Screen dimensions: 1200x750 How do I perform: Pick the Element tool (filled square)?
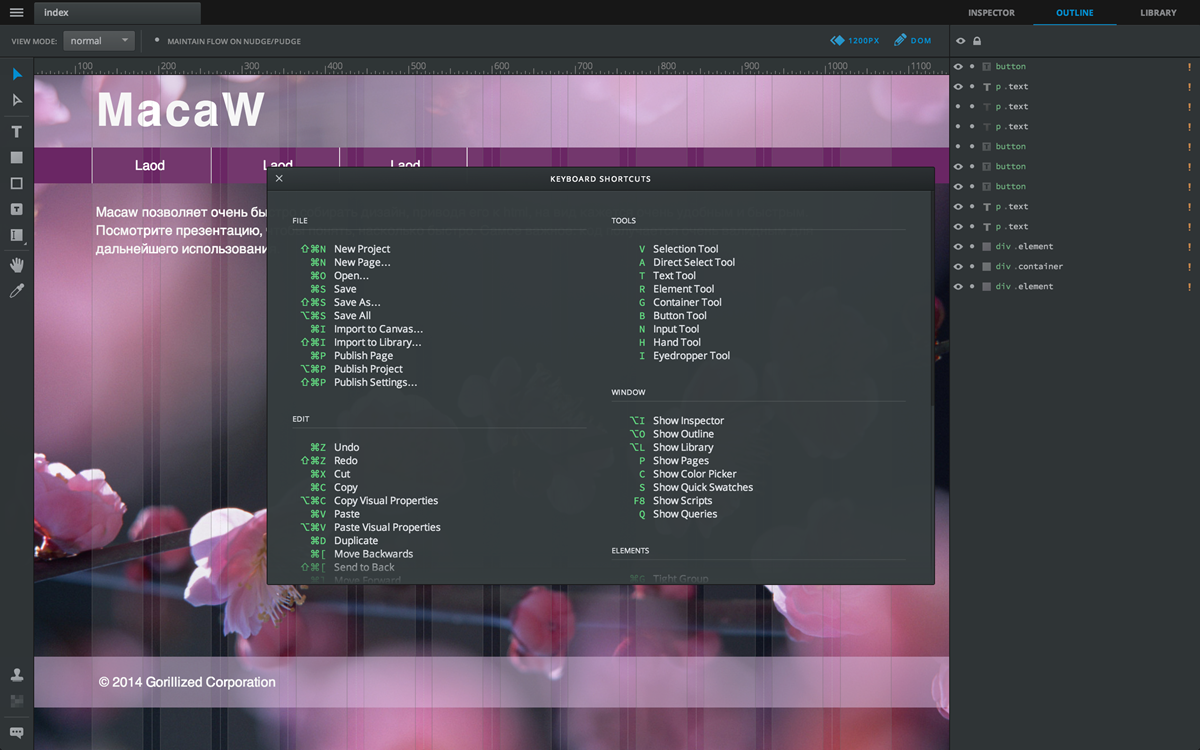[17, 158]
